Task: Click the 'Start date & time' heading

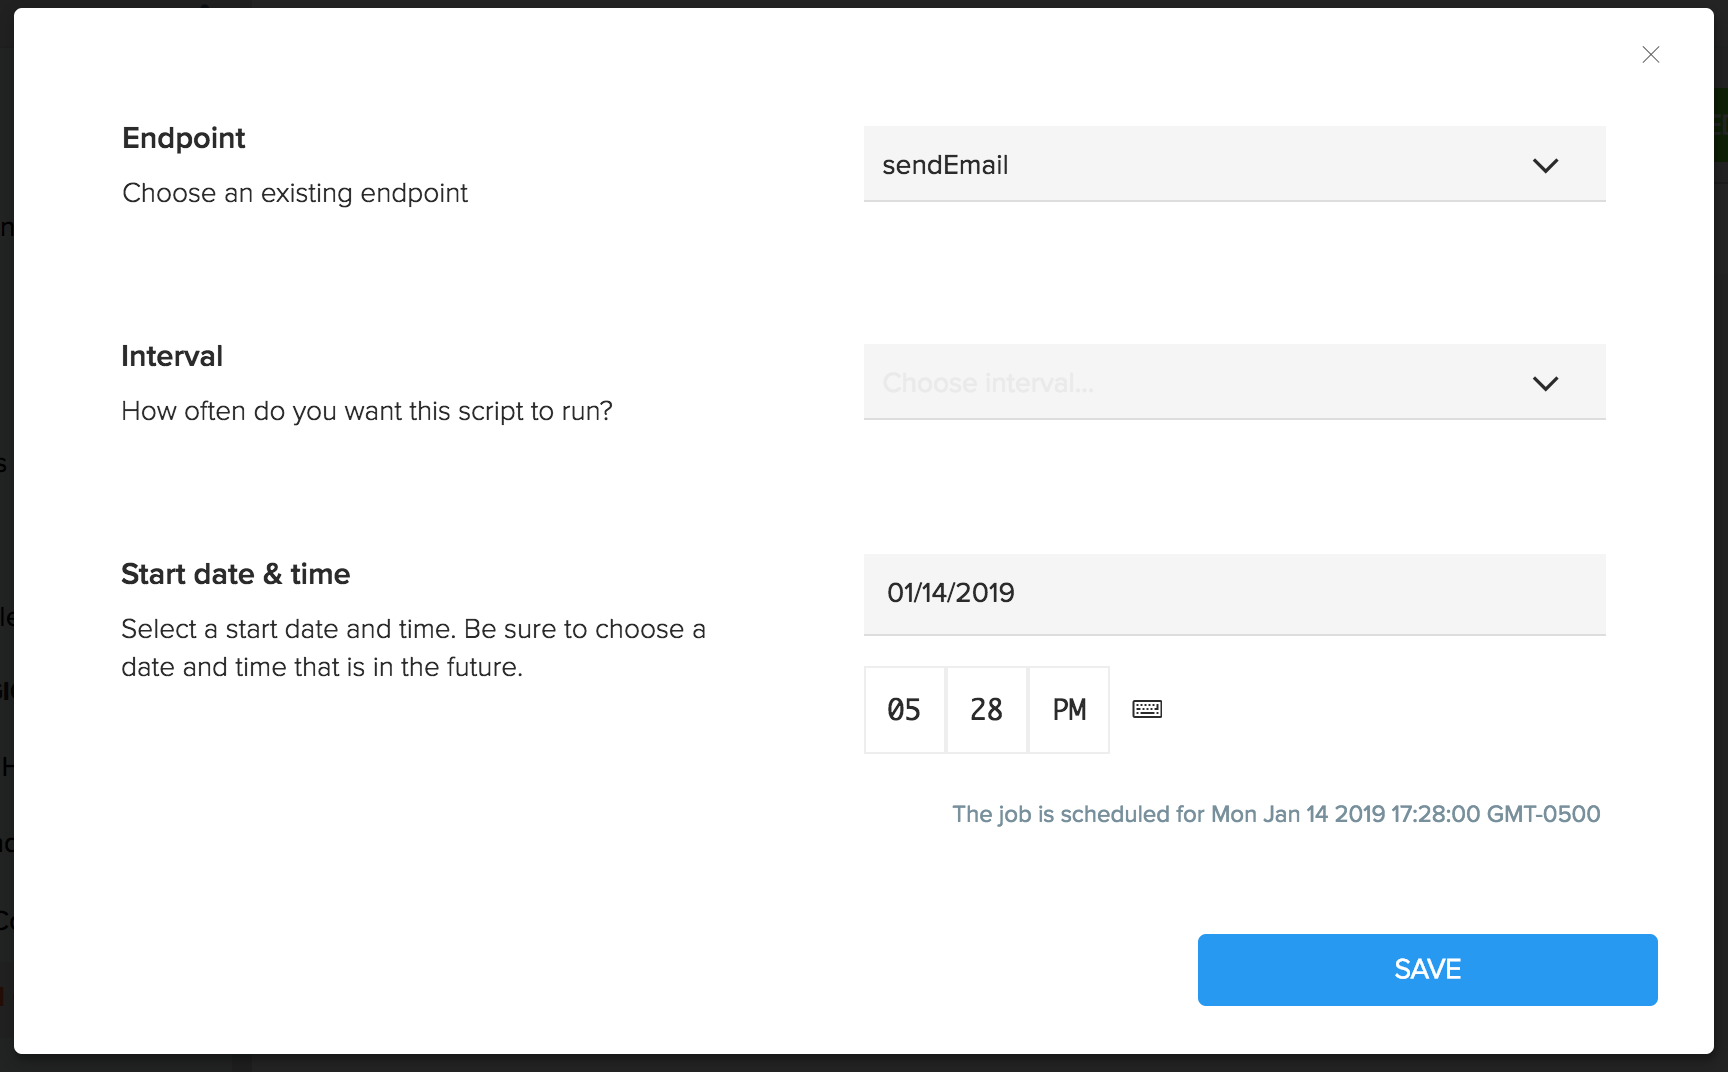Action: pos(235,574)
